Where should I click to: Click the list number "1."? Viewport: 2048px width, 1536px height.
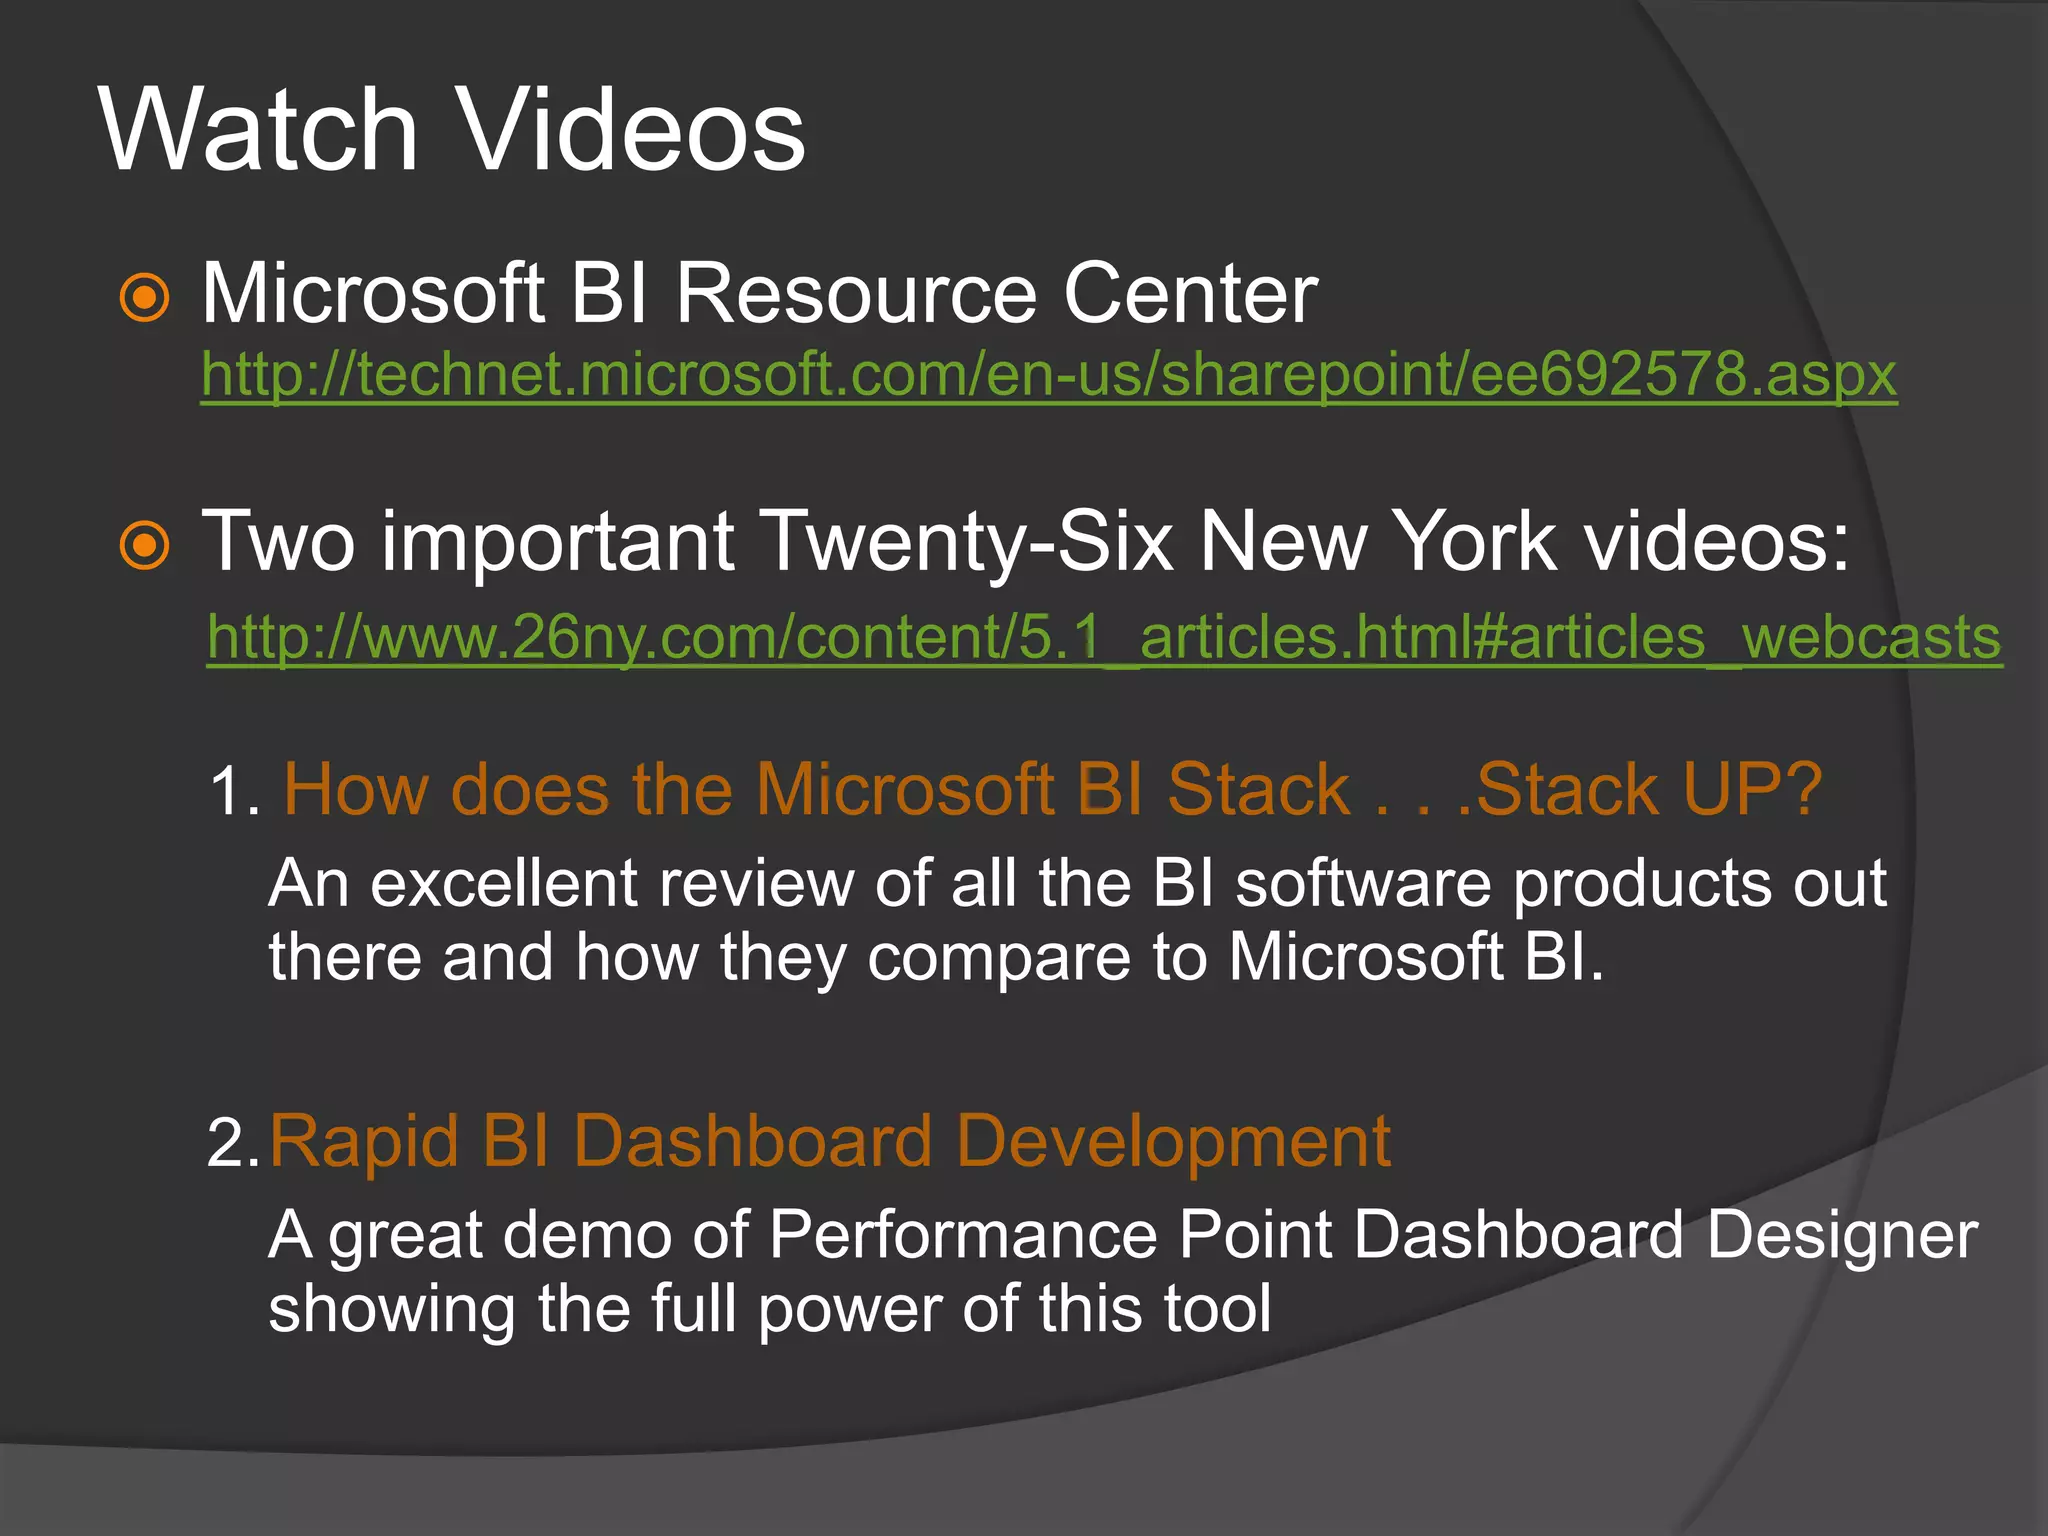click(235, 792)
